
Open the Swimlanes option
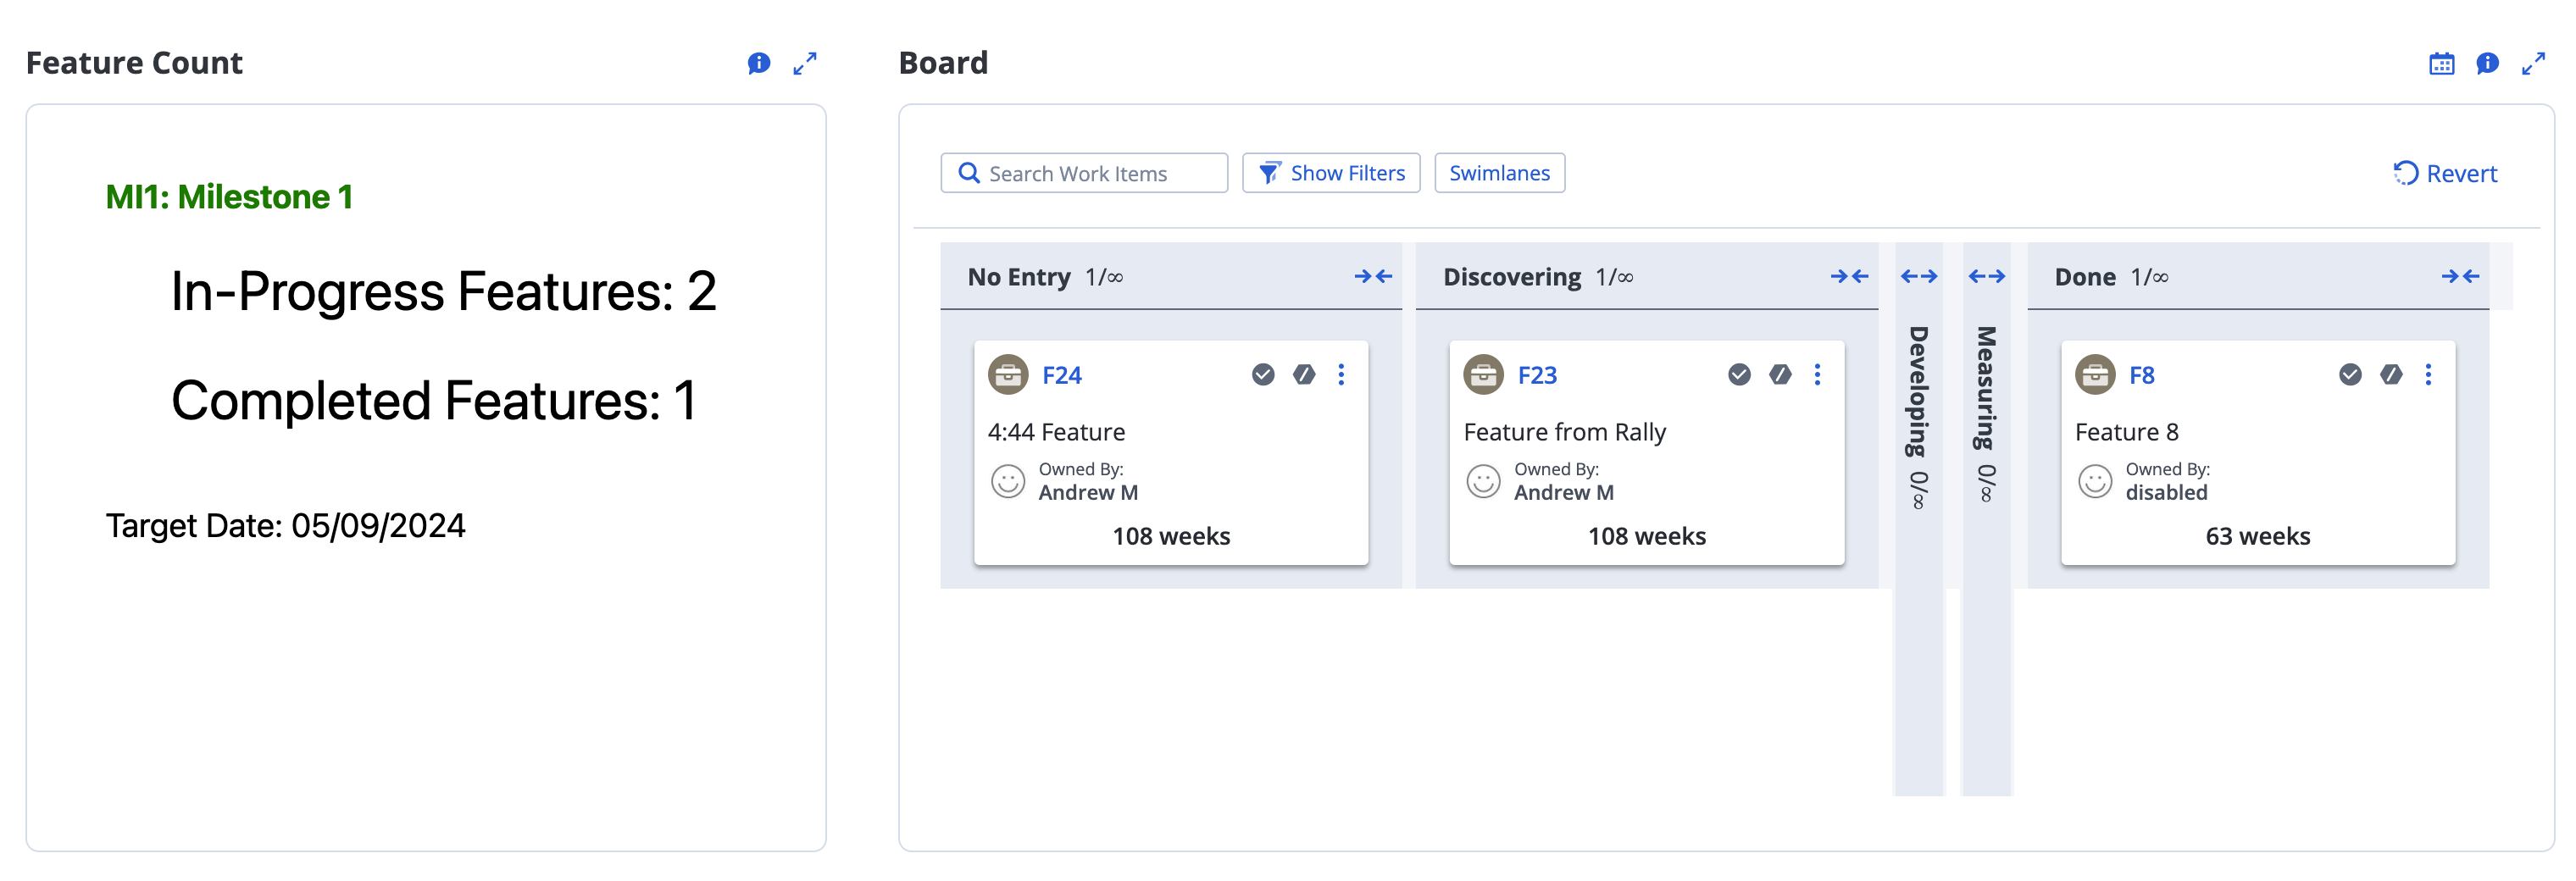point(1499,172)
